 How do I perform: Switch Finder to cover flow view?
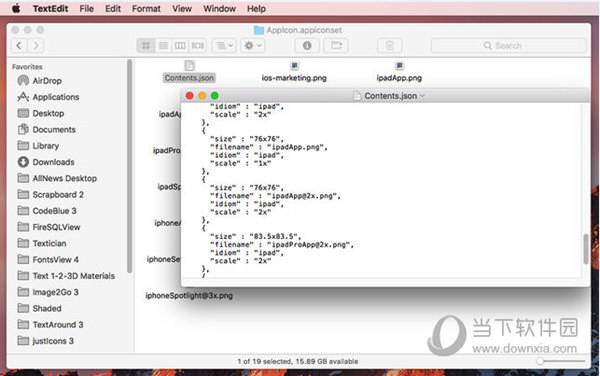coord(197,46)
